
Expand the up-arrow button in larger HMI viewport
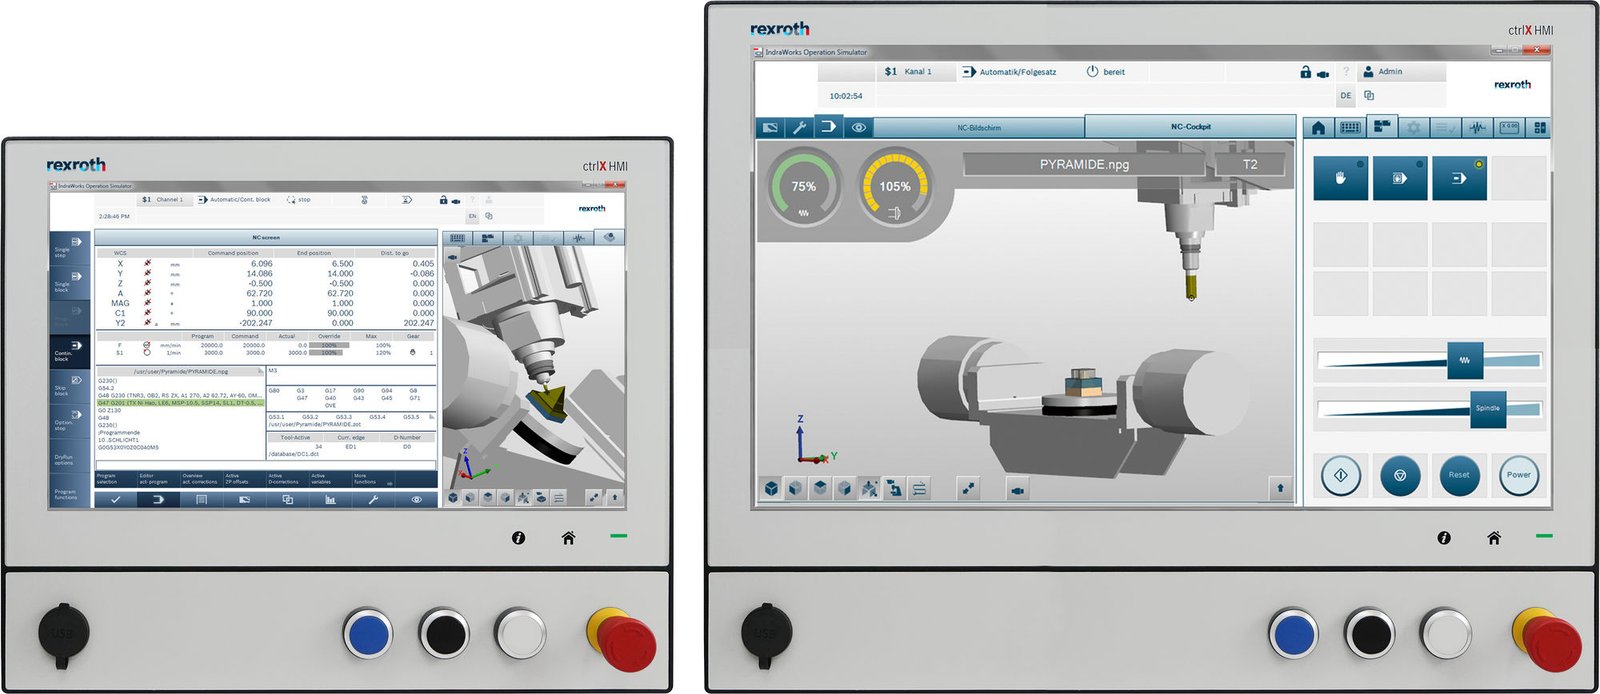[x=1280, y=488]
